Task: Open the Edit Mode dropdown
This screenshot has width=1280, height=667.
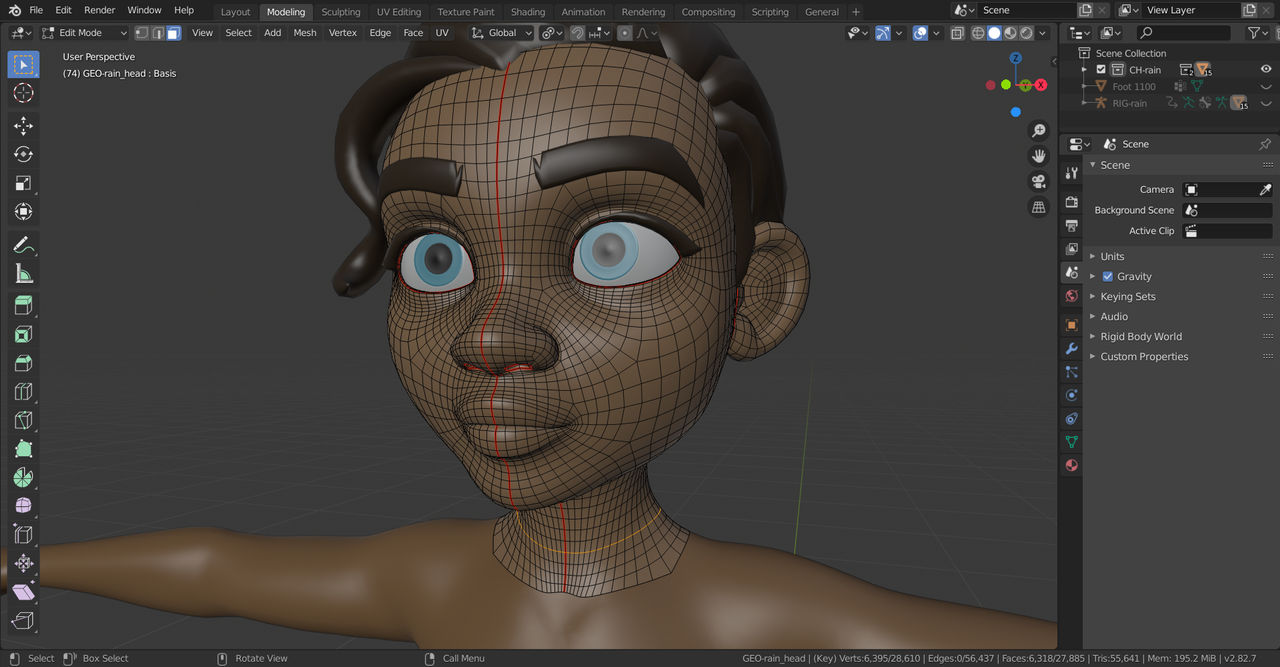Action: point(85,33)
